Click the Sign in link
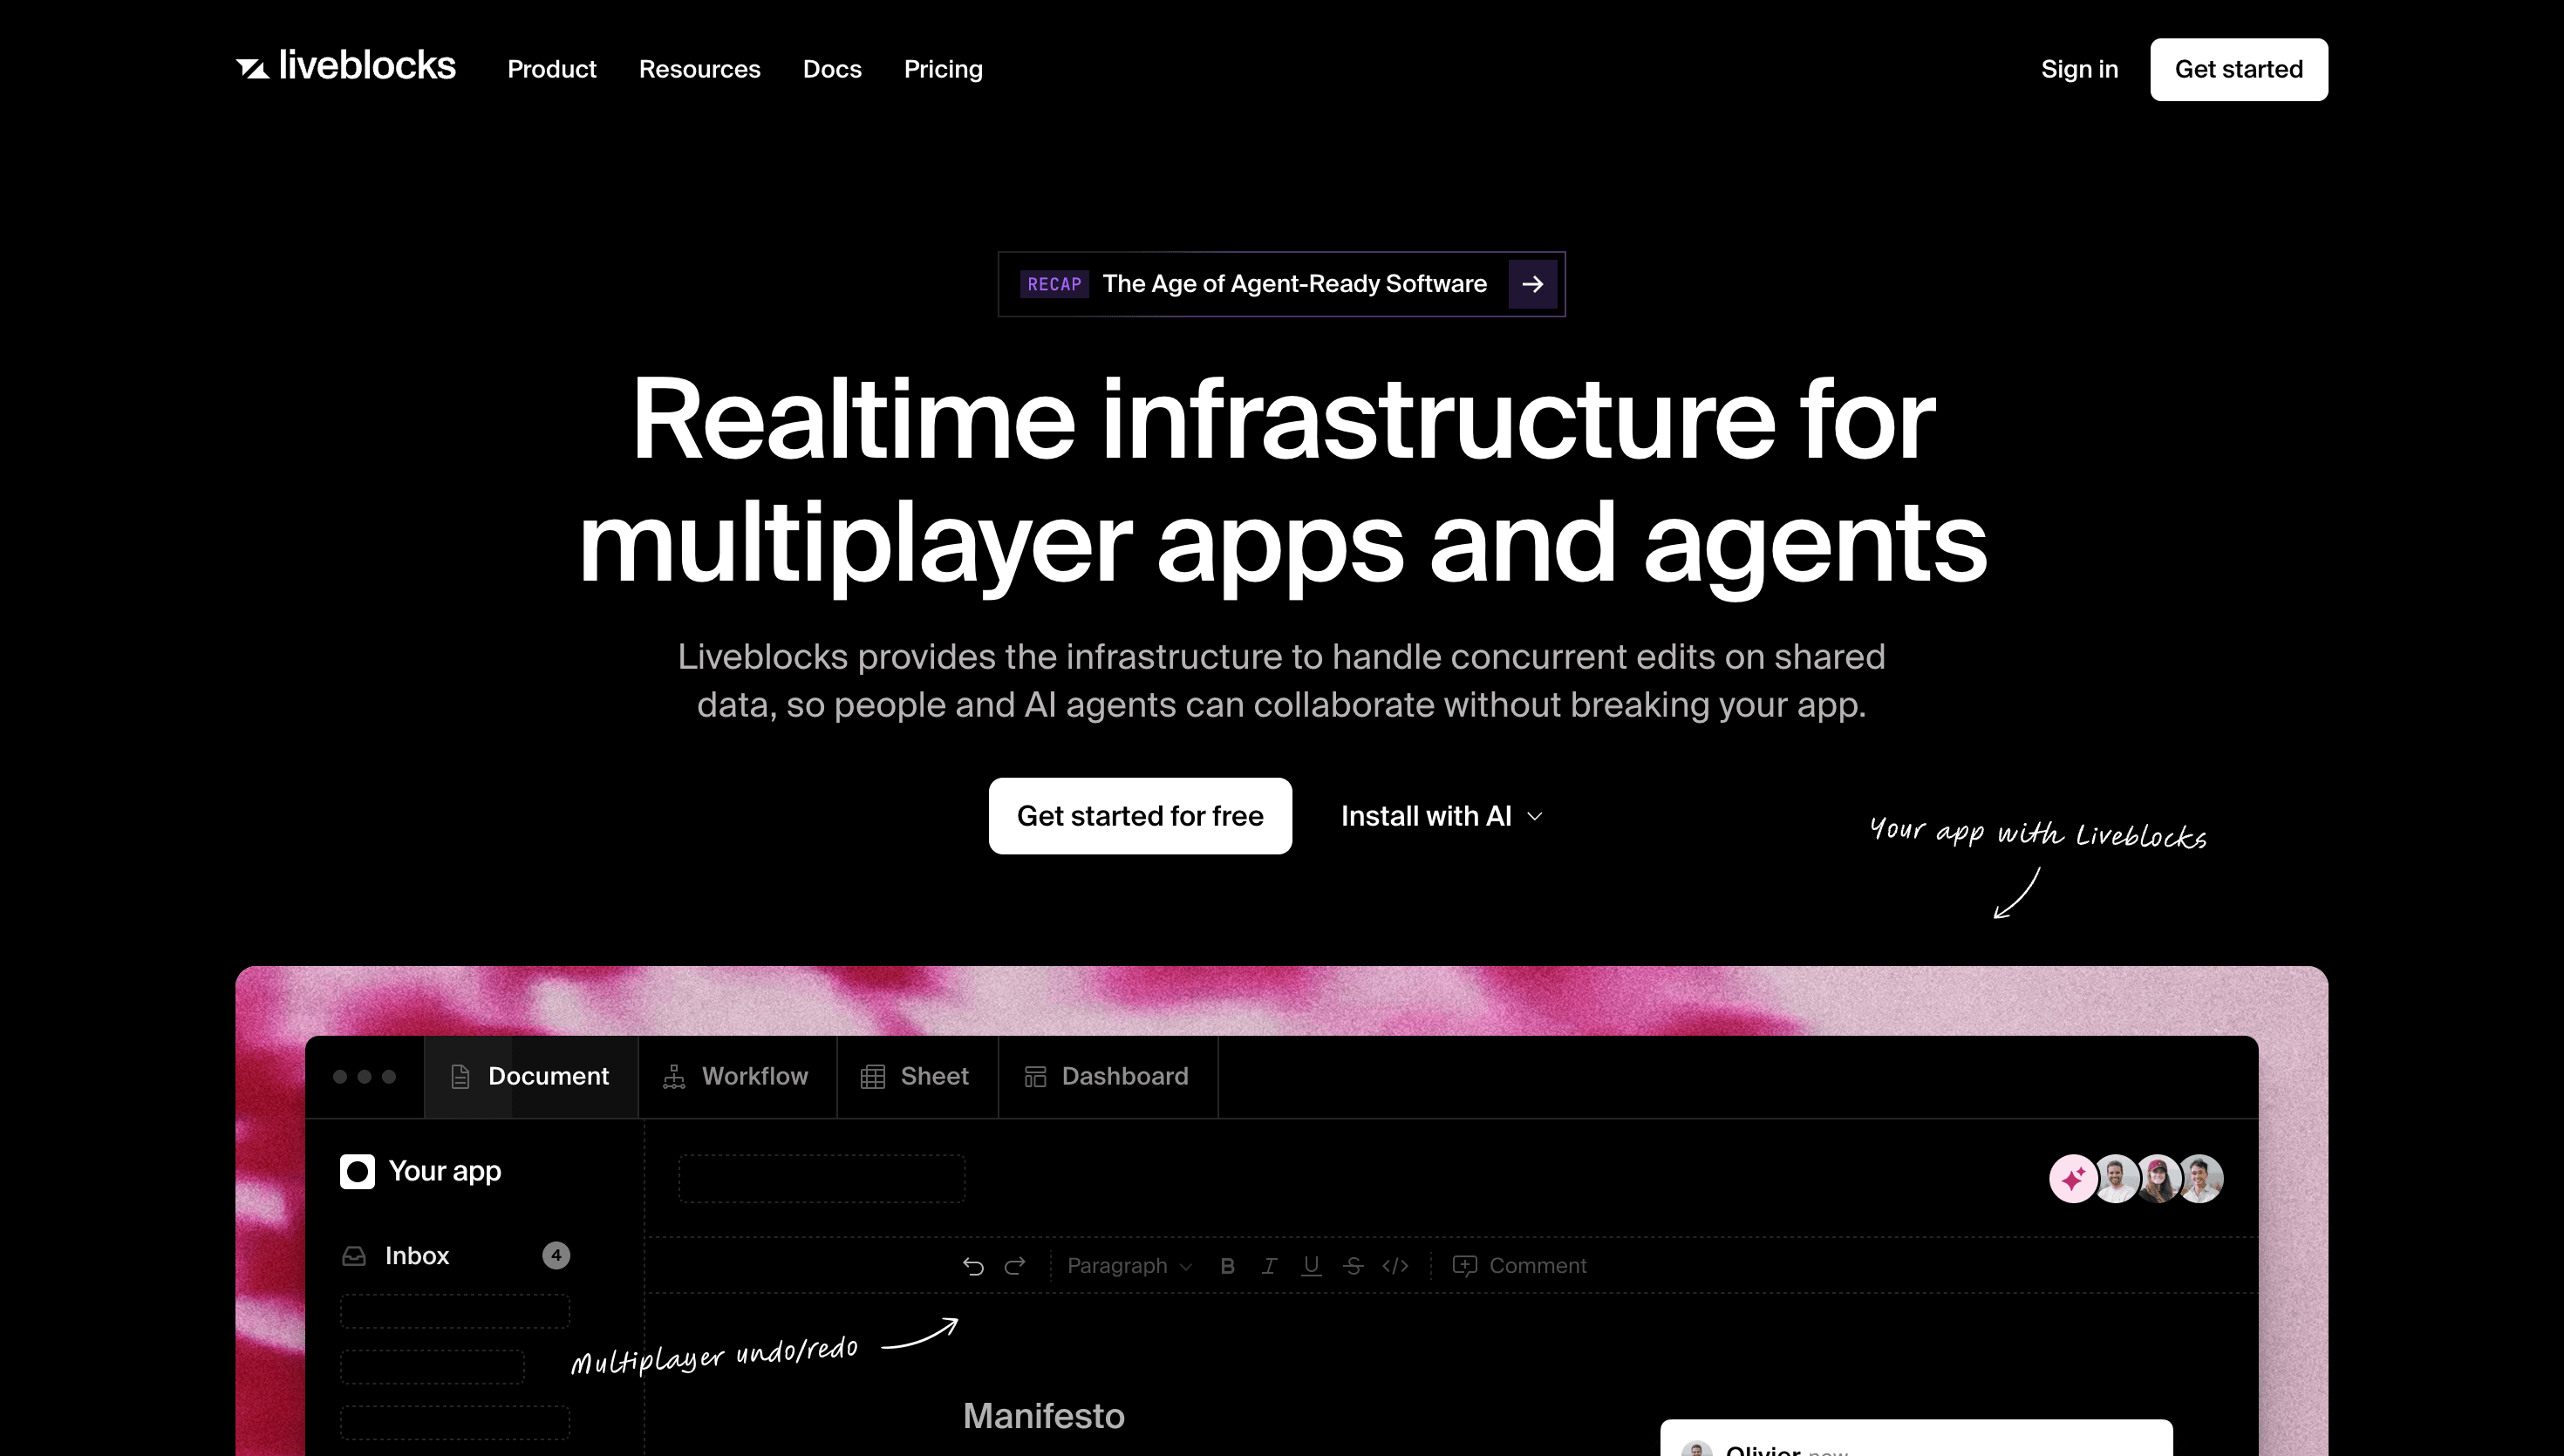2564x1456 pixels. point(2079,69)
